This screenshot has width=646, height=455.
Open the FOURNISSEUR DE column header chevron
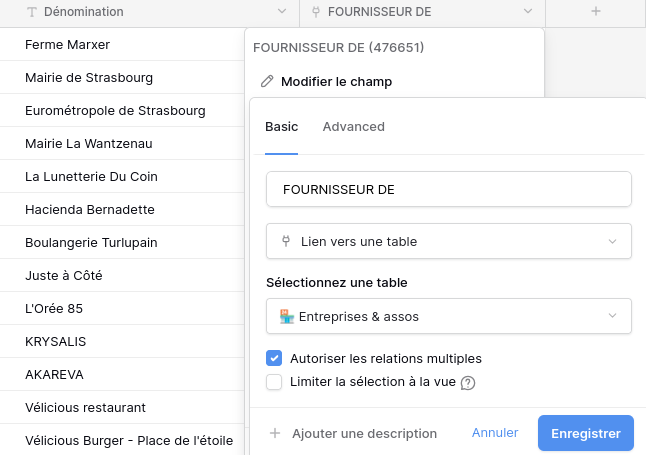[527, 12]
